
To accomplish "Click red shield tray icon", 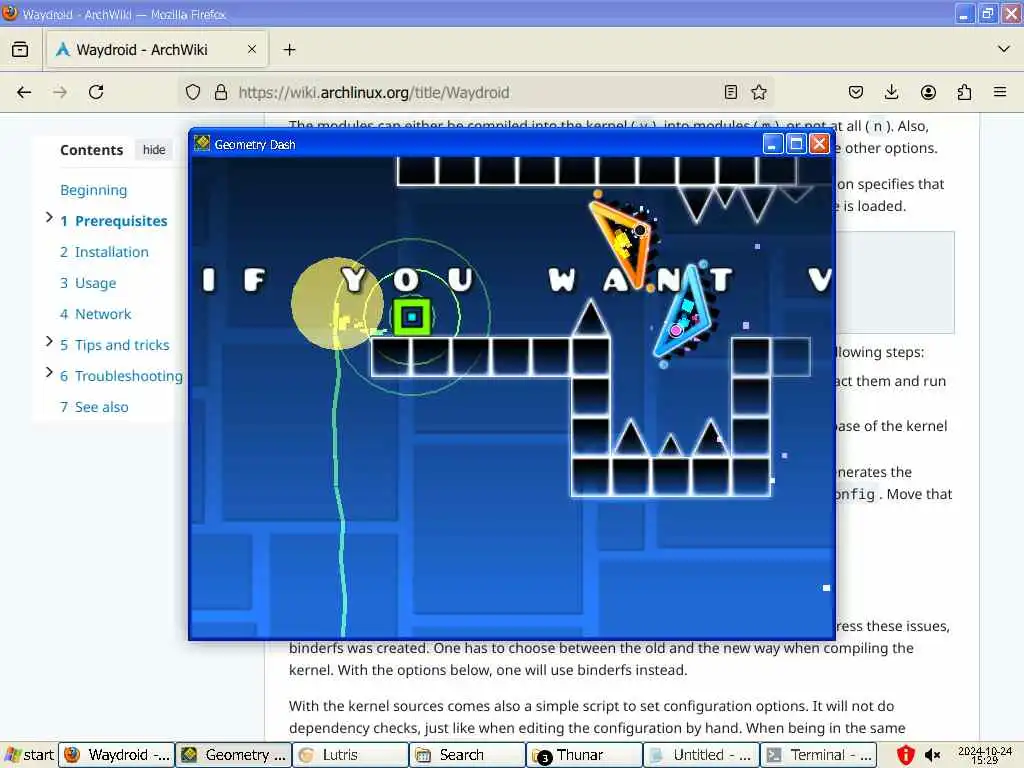I will tap(905, 755).
